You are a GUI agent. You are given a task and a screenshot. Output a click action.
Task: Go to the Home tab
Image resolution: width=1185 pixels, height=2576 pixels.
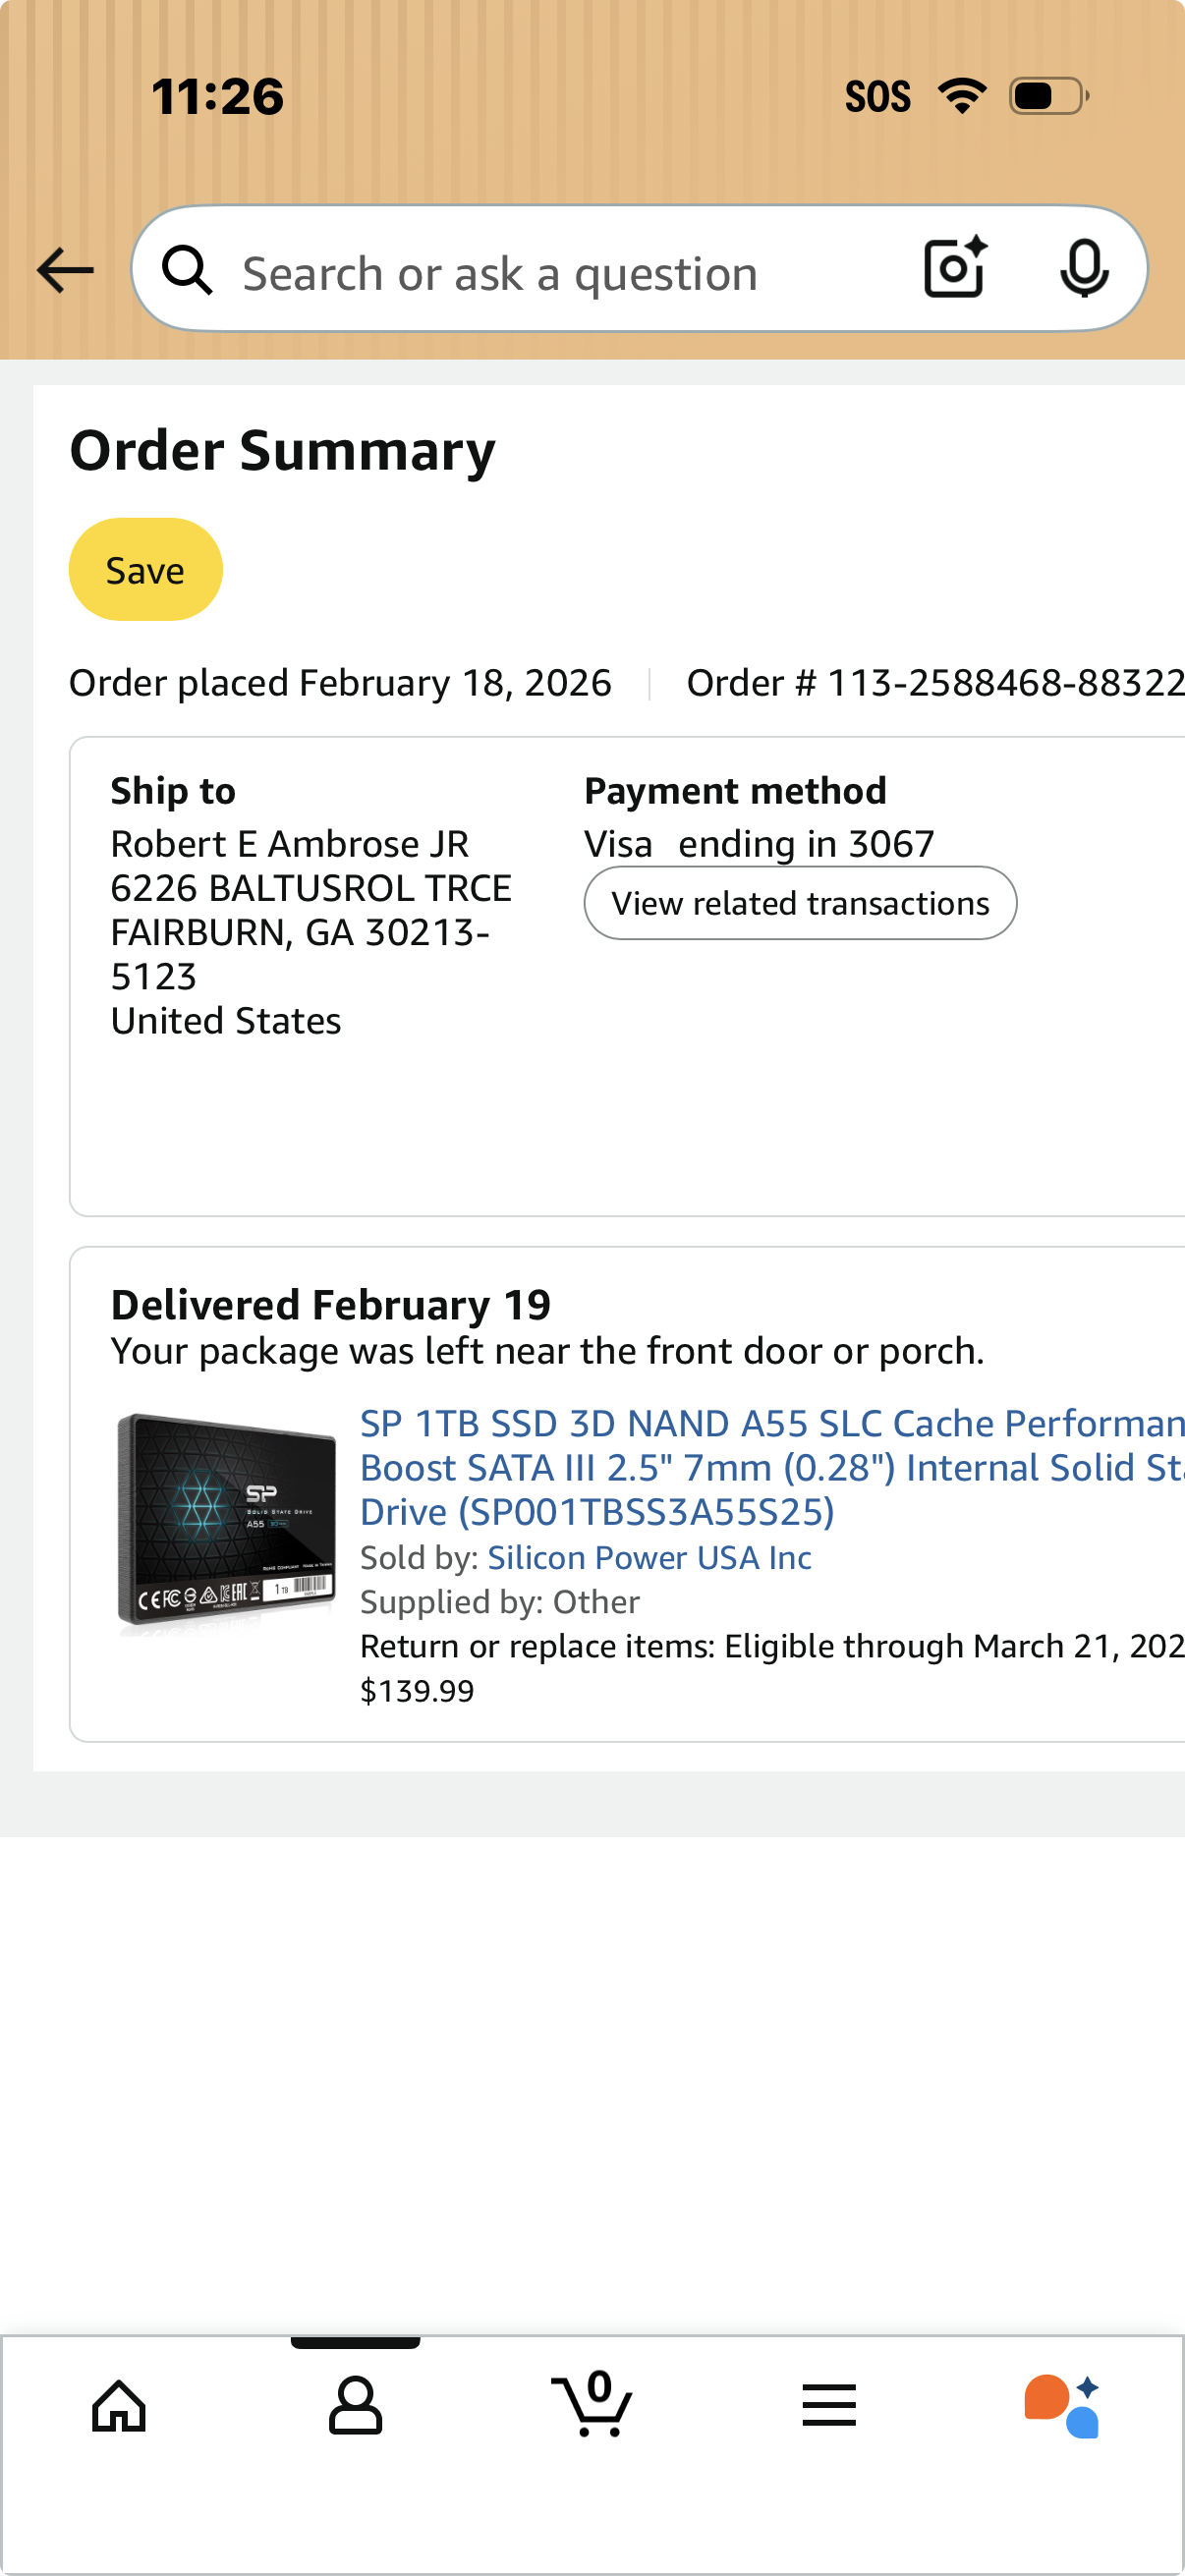pyautogui.click(x=119, y=2405)
